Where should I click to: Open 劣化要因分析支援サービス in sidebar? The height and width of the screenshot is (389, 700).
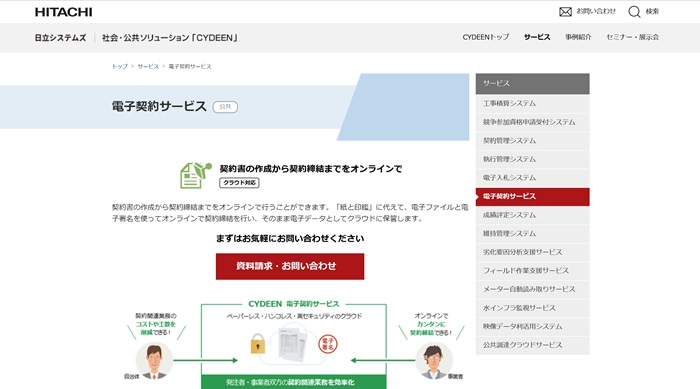(x=533, y=252)
